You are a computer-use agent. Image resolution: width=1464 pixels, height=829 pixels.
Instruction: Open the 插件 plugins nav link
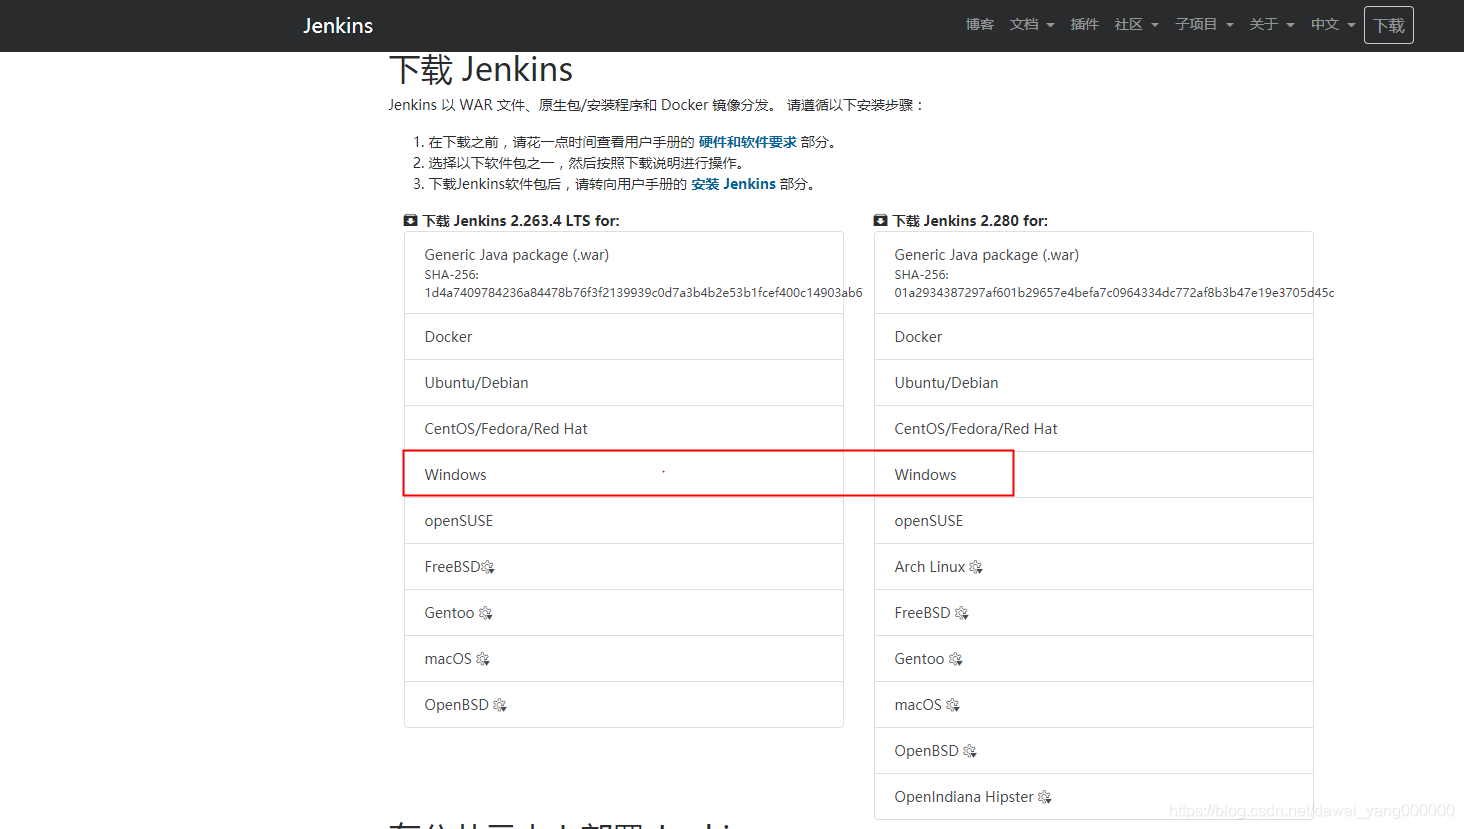(1085, 25)
